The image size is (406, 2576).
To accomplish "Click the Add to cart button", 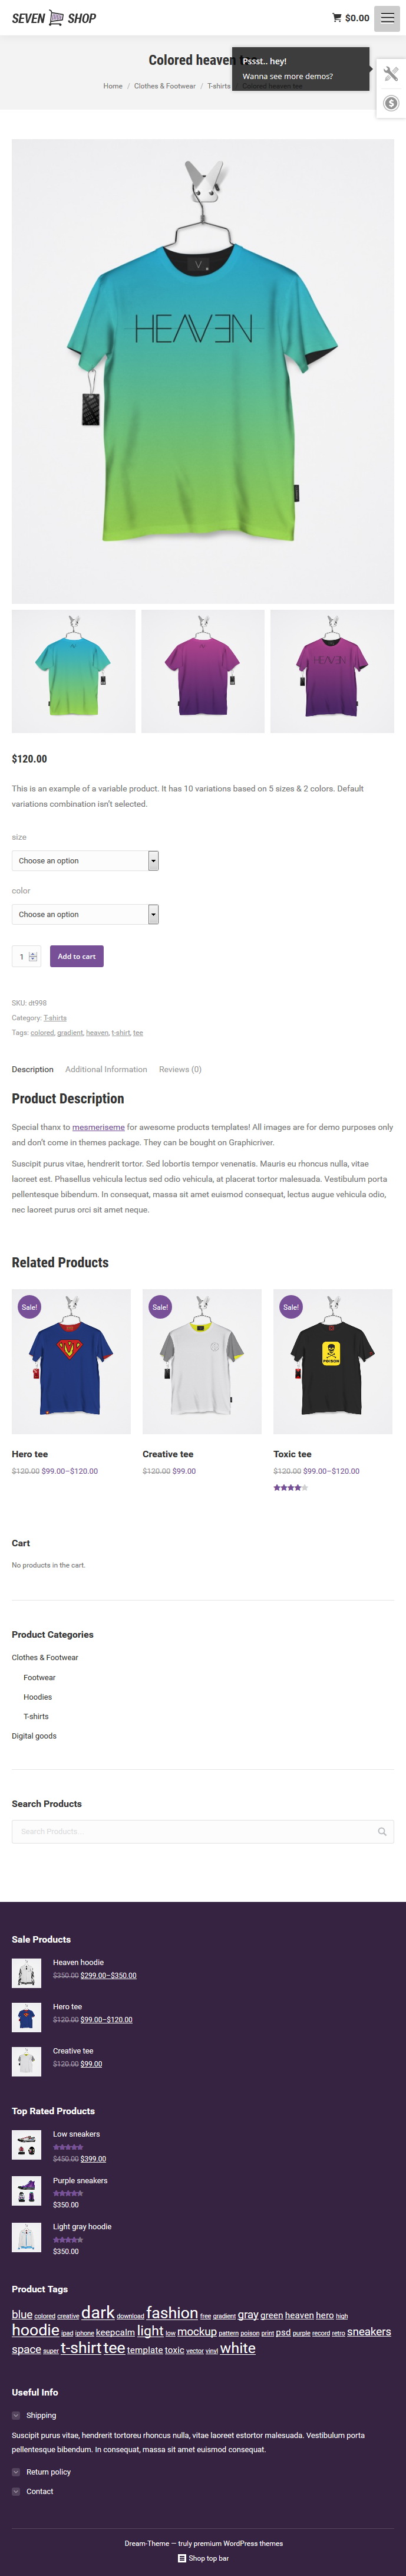I will [x=77, y=956].
